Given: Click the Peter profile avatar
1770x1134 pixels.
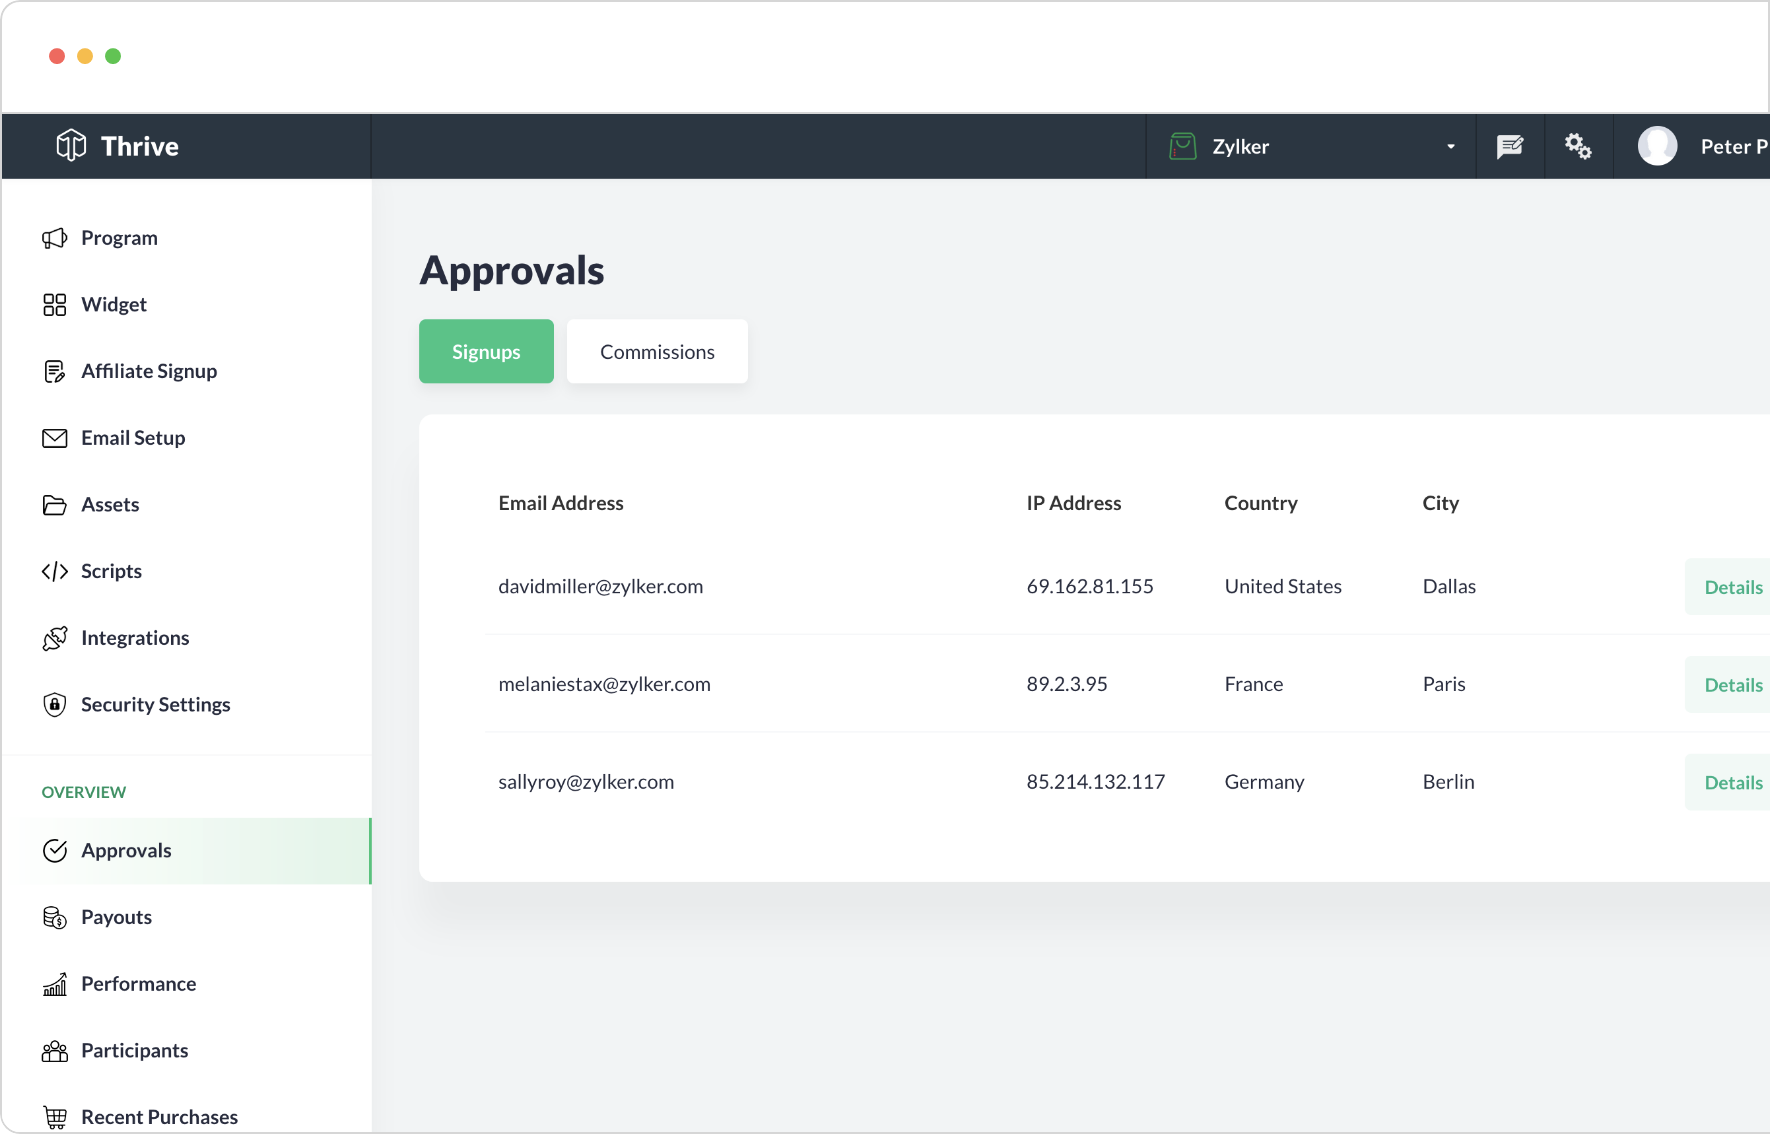Looking at the screenshot, I should 1657,146.
